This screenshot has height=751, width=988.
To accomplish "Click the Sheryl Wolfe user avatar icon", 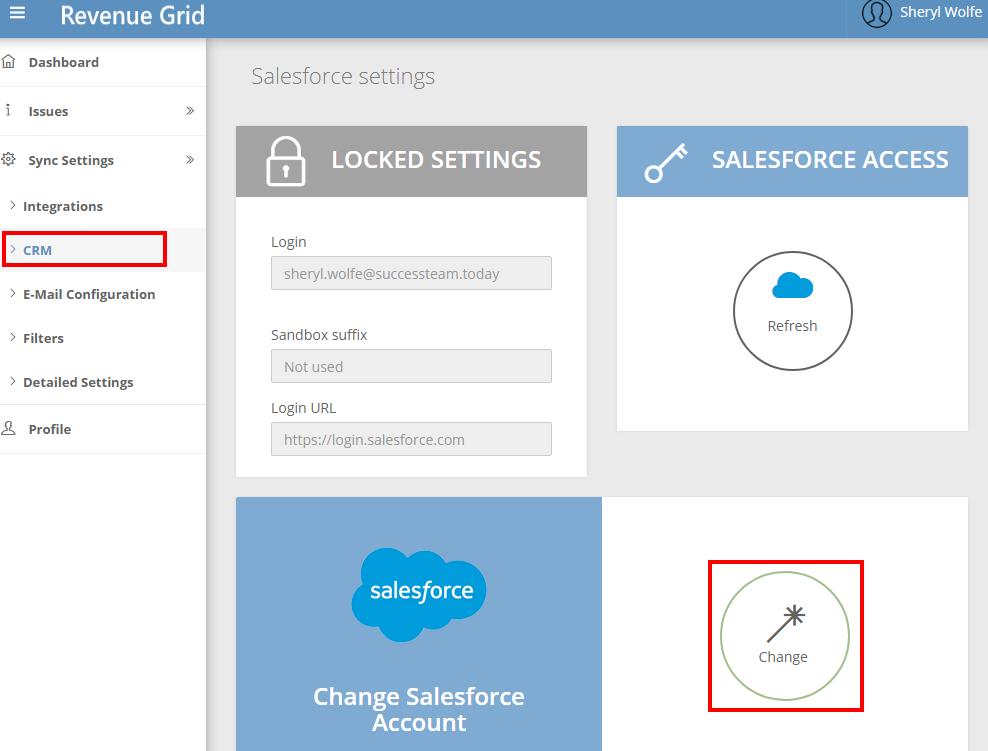I will (x=876, y=13).
